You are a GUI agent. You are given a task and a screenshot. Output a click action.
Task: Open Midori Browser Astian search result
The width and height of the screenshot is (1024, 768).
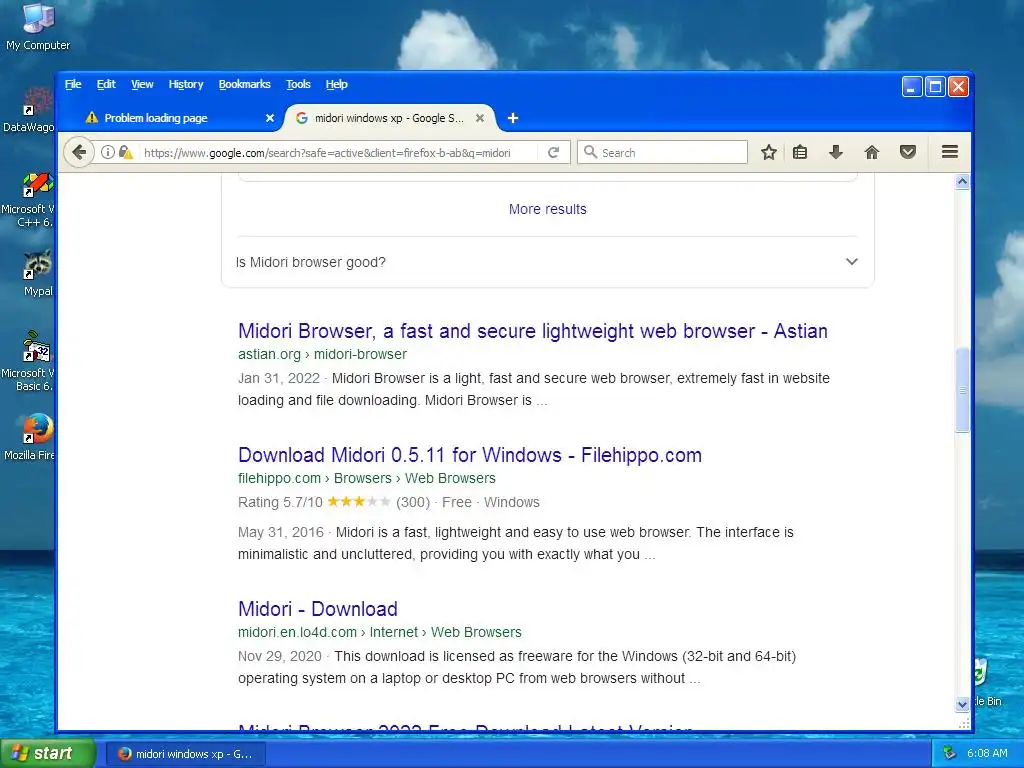click(x=532, y=331)
